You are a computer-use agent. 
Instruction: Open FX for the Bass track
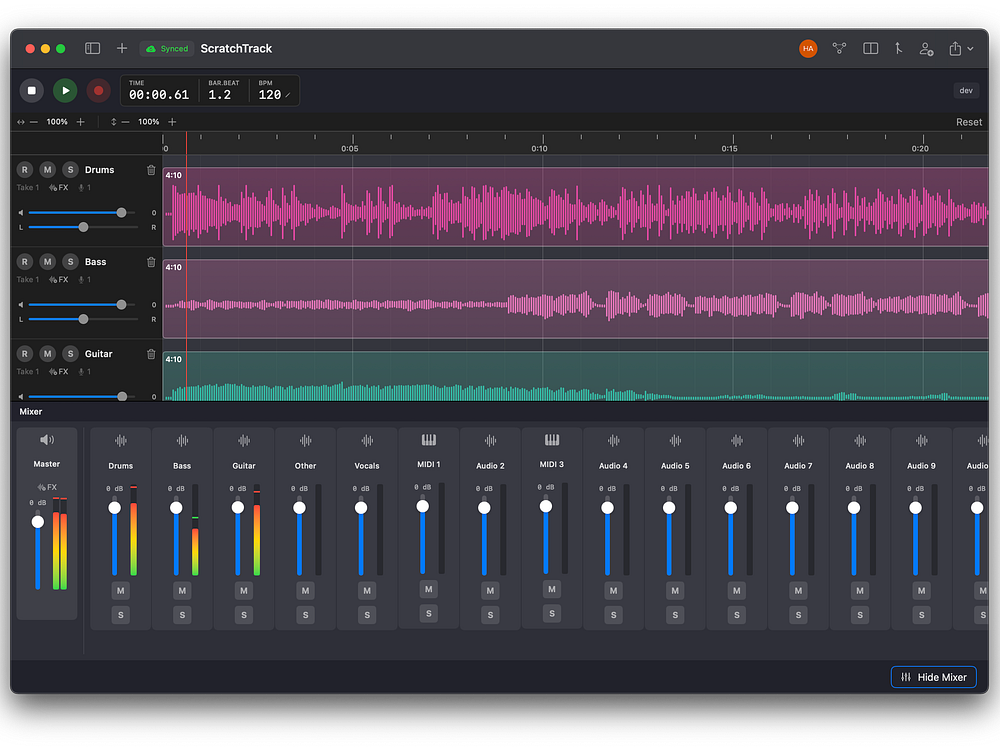pyautogui.click(x=58, y=280)
